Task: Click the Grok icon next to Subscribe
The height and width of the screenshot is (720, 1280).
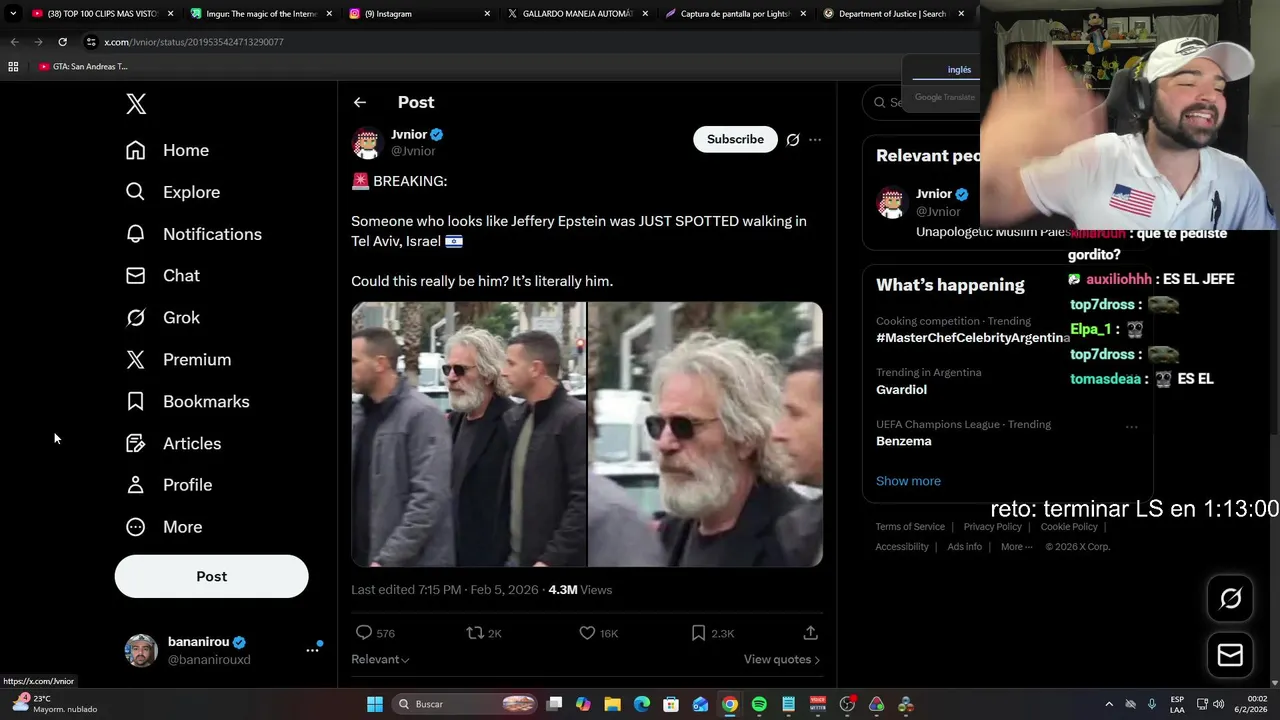Action: click(793, 140)
